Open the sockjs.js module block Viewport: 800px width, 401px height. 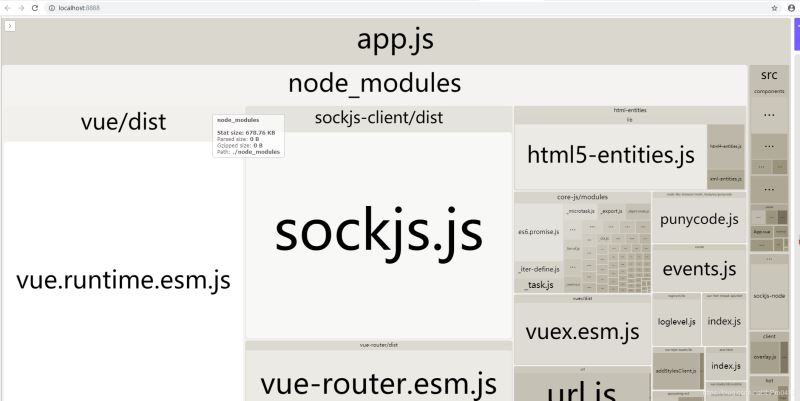point(379,235)
